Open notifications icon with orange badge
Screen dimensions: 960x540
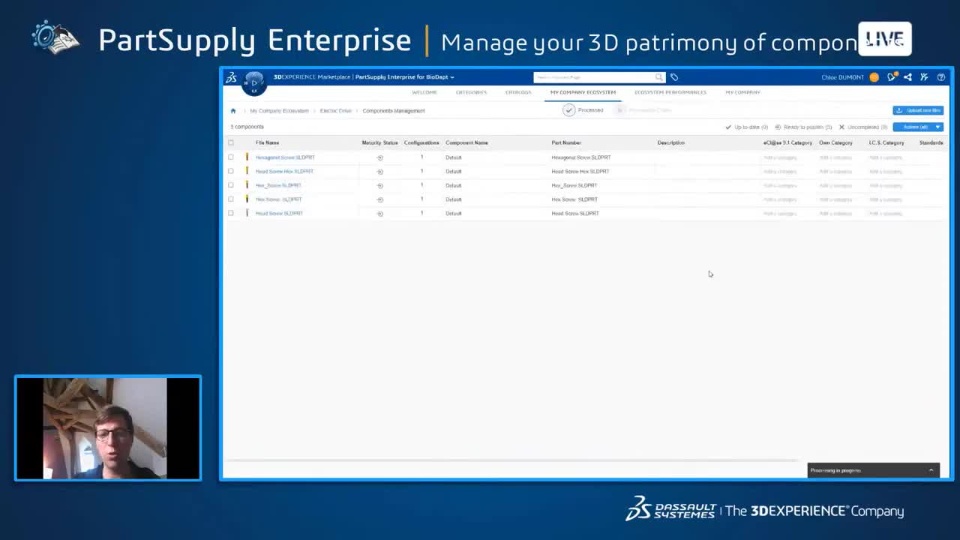pos(892,77)
